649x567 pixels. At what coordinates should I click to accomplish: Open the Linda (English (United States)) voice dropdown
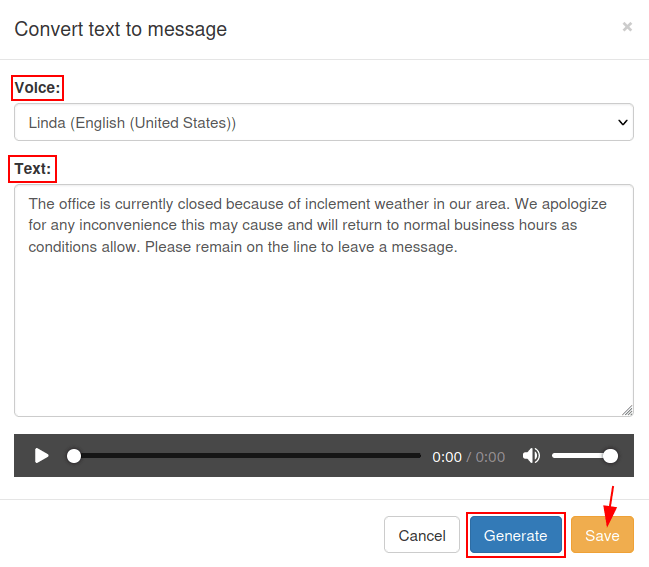pos(323,123)
